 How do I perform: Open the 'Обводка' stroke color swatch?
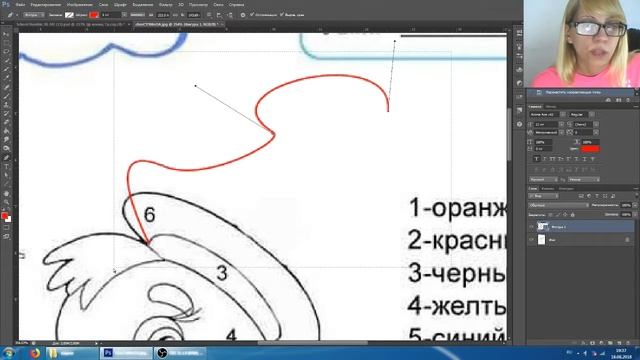pos(94,15)
